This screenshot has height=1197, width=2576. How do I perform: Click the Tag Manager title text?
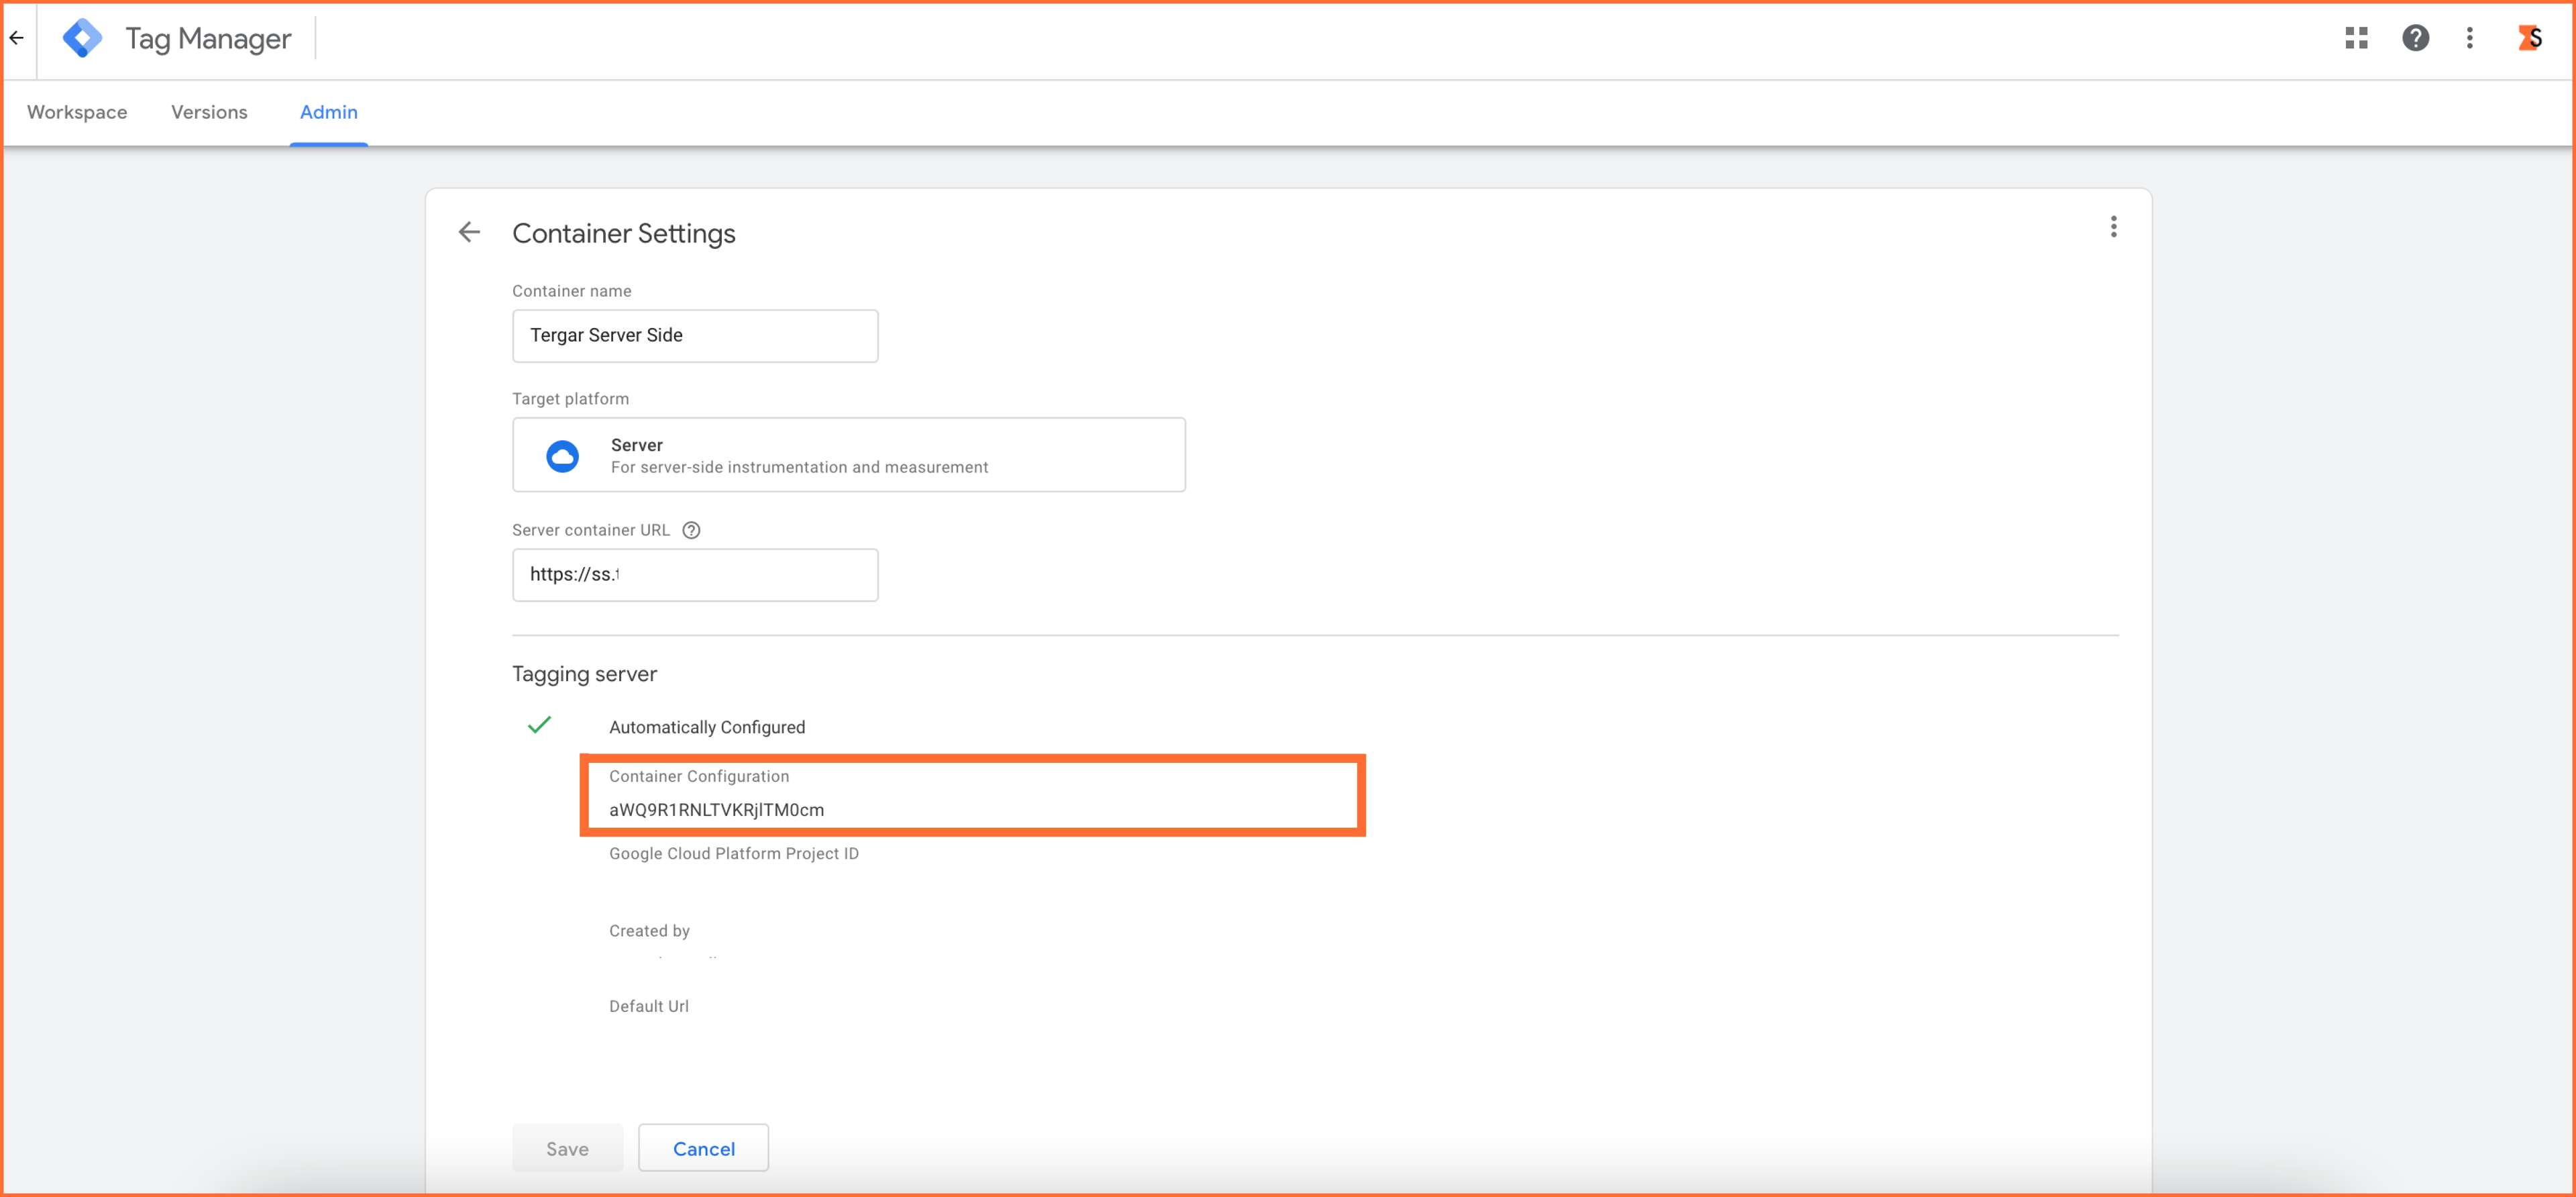(x=208, y=38)
